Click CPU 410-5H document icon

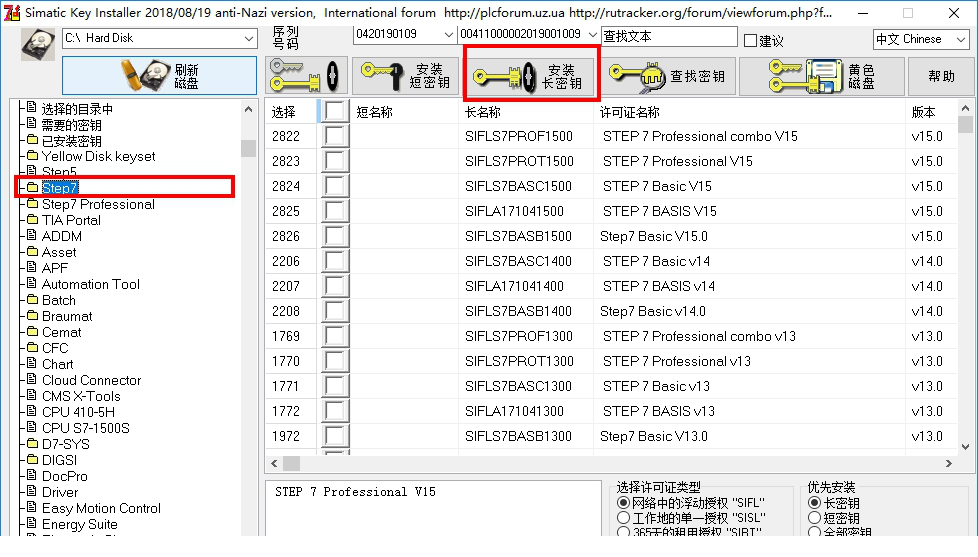click(x=32, y=411)
